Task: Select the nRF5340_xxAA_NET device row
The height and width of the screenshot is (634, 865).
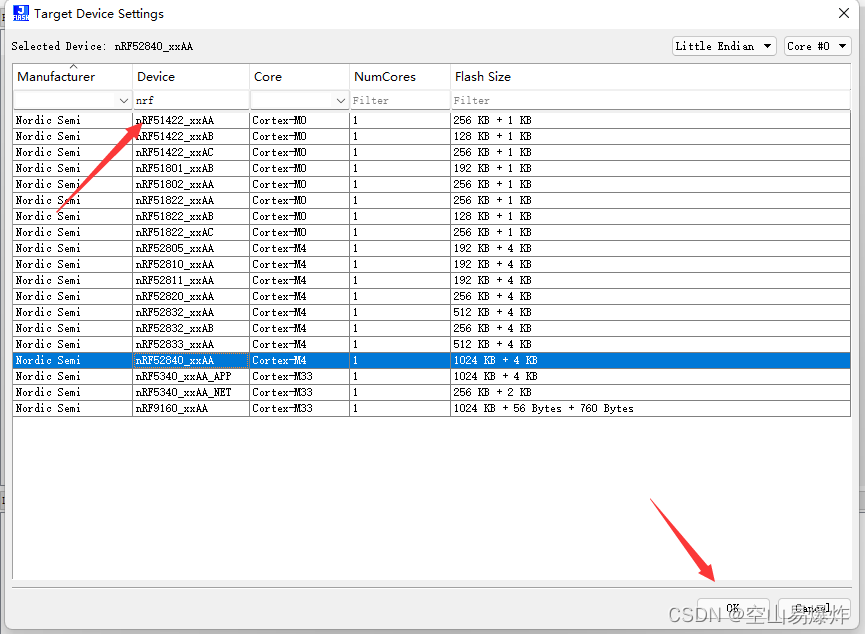Action: pyautogui.click(x=431, y=392)
